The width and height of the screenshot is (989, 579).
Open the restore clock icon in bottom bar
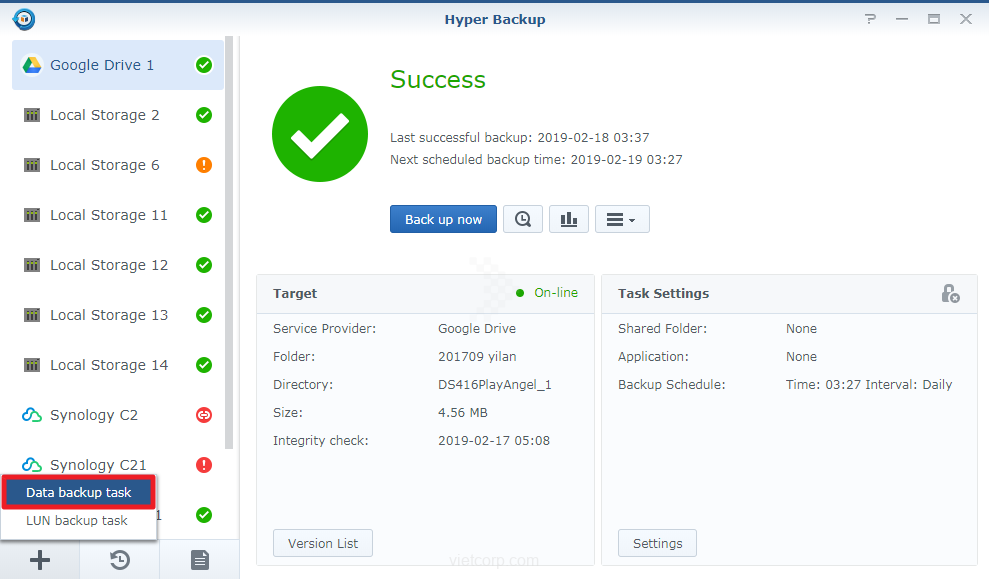coord(120,560)
